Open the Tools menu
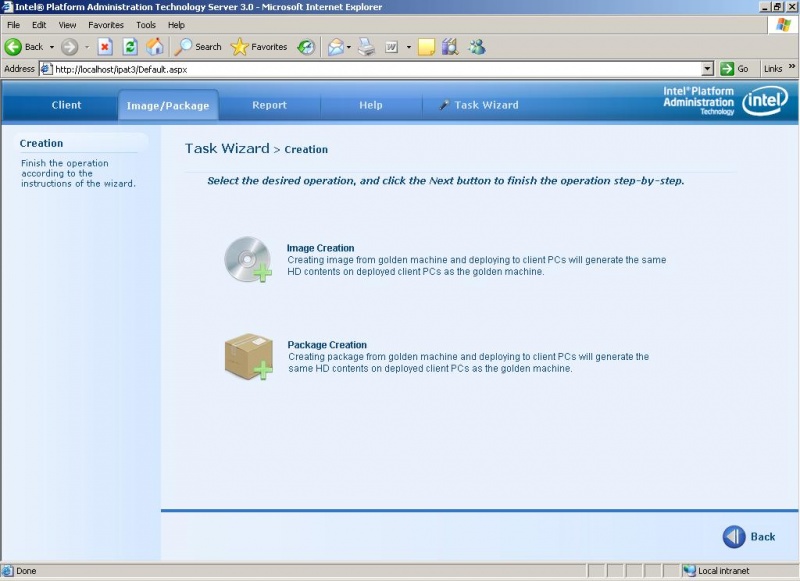Image resolution: width=800 pixels, height=581 pixels. click(x=146, y=25)
